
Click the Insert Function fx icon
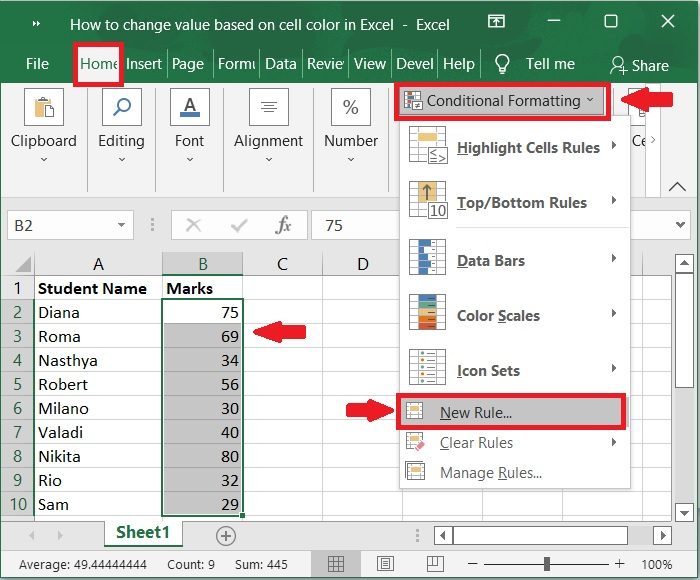tap(283, 225)
